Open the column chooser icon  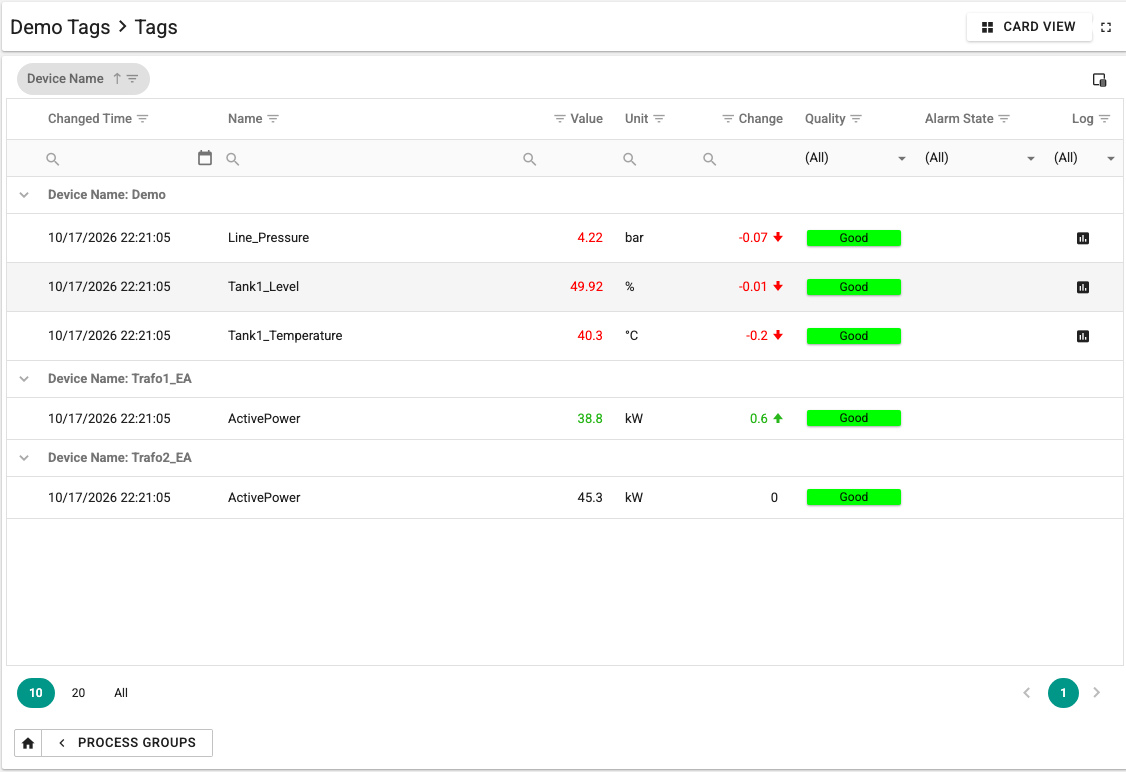point(1099,80)
